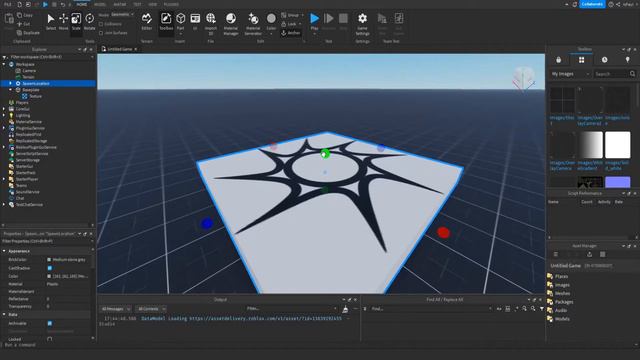Switch to the HOME ribbon tab
The height and width of the screenshot is (360, 640).
[x=82, y=4]
